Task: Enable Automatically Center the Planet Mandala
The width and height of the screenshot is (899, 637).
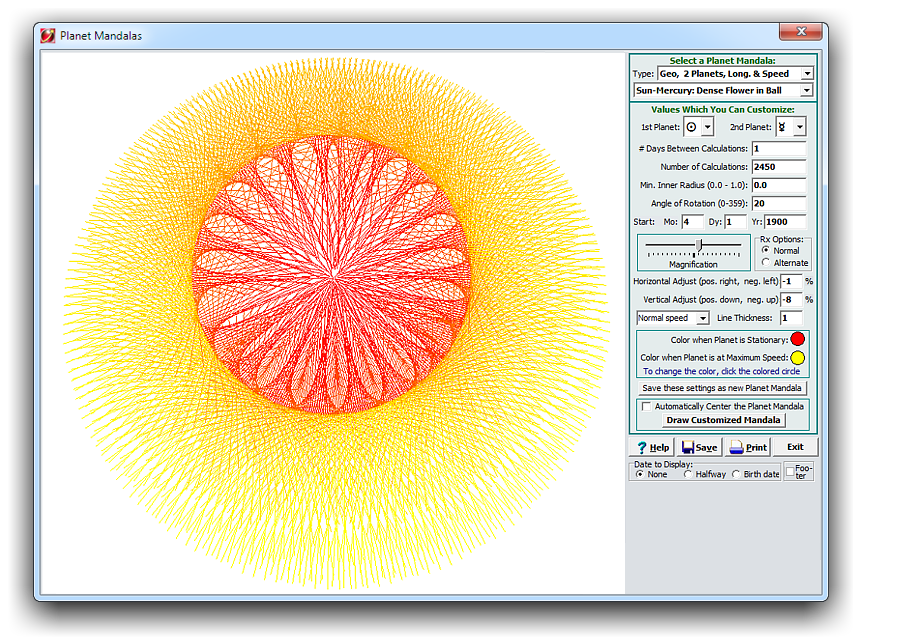Action: [646, 406]
